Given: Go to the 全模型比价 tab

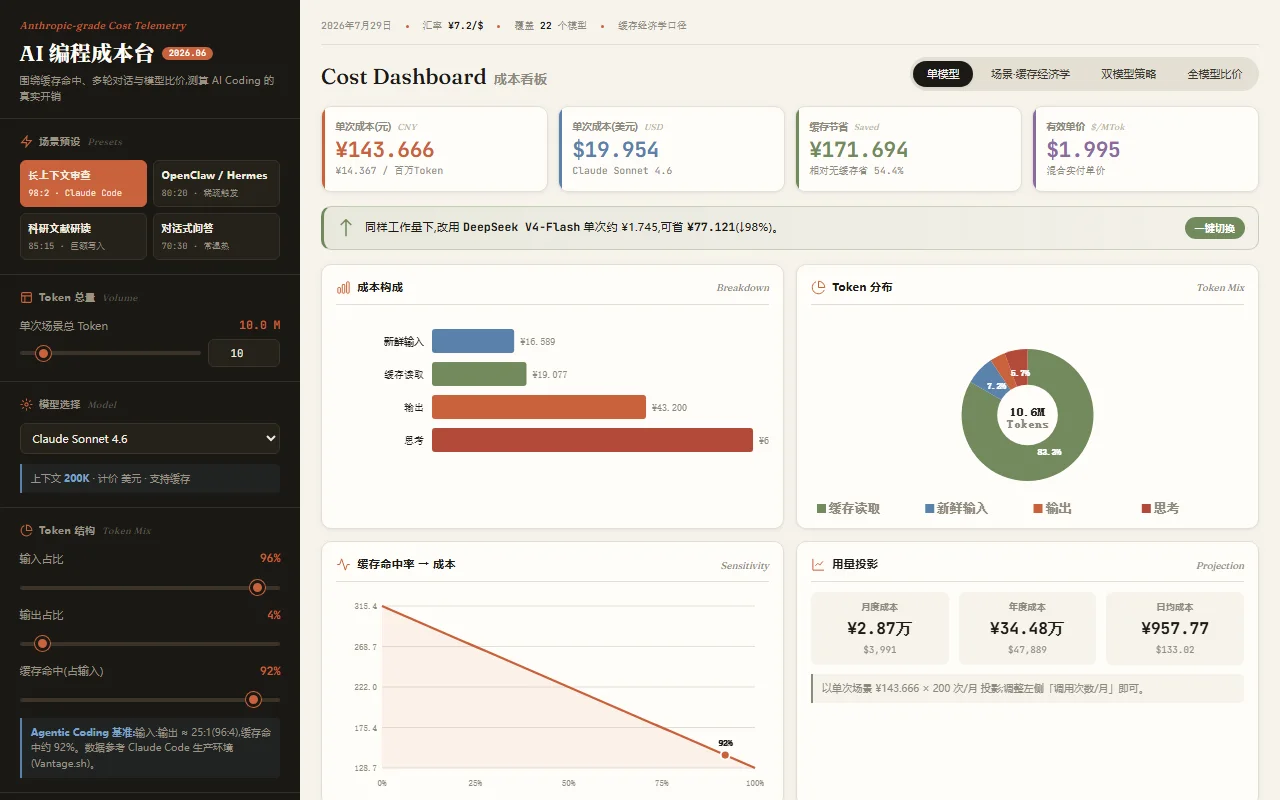Looking at the screenshot, I should tap(1215, 74).
